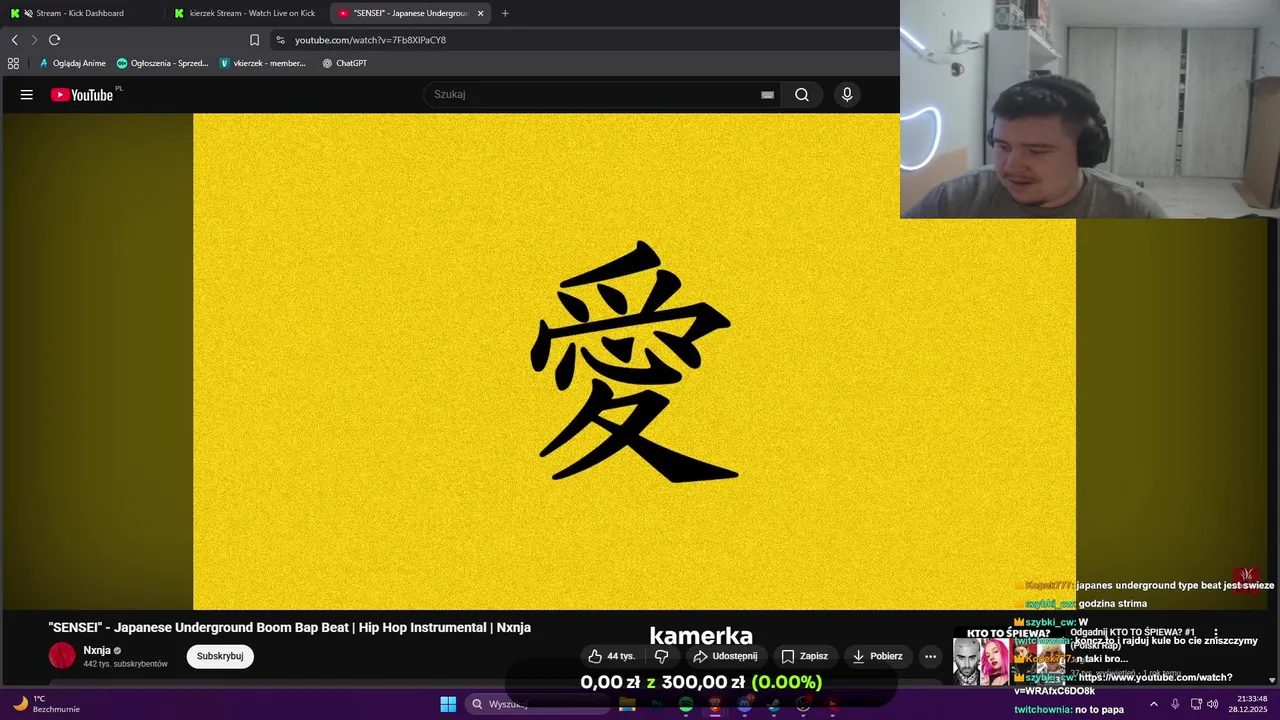This screenshot has height=720, width=1280.
Task: Open the browser apps grid icon
Action: click(x=13, y=63)
